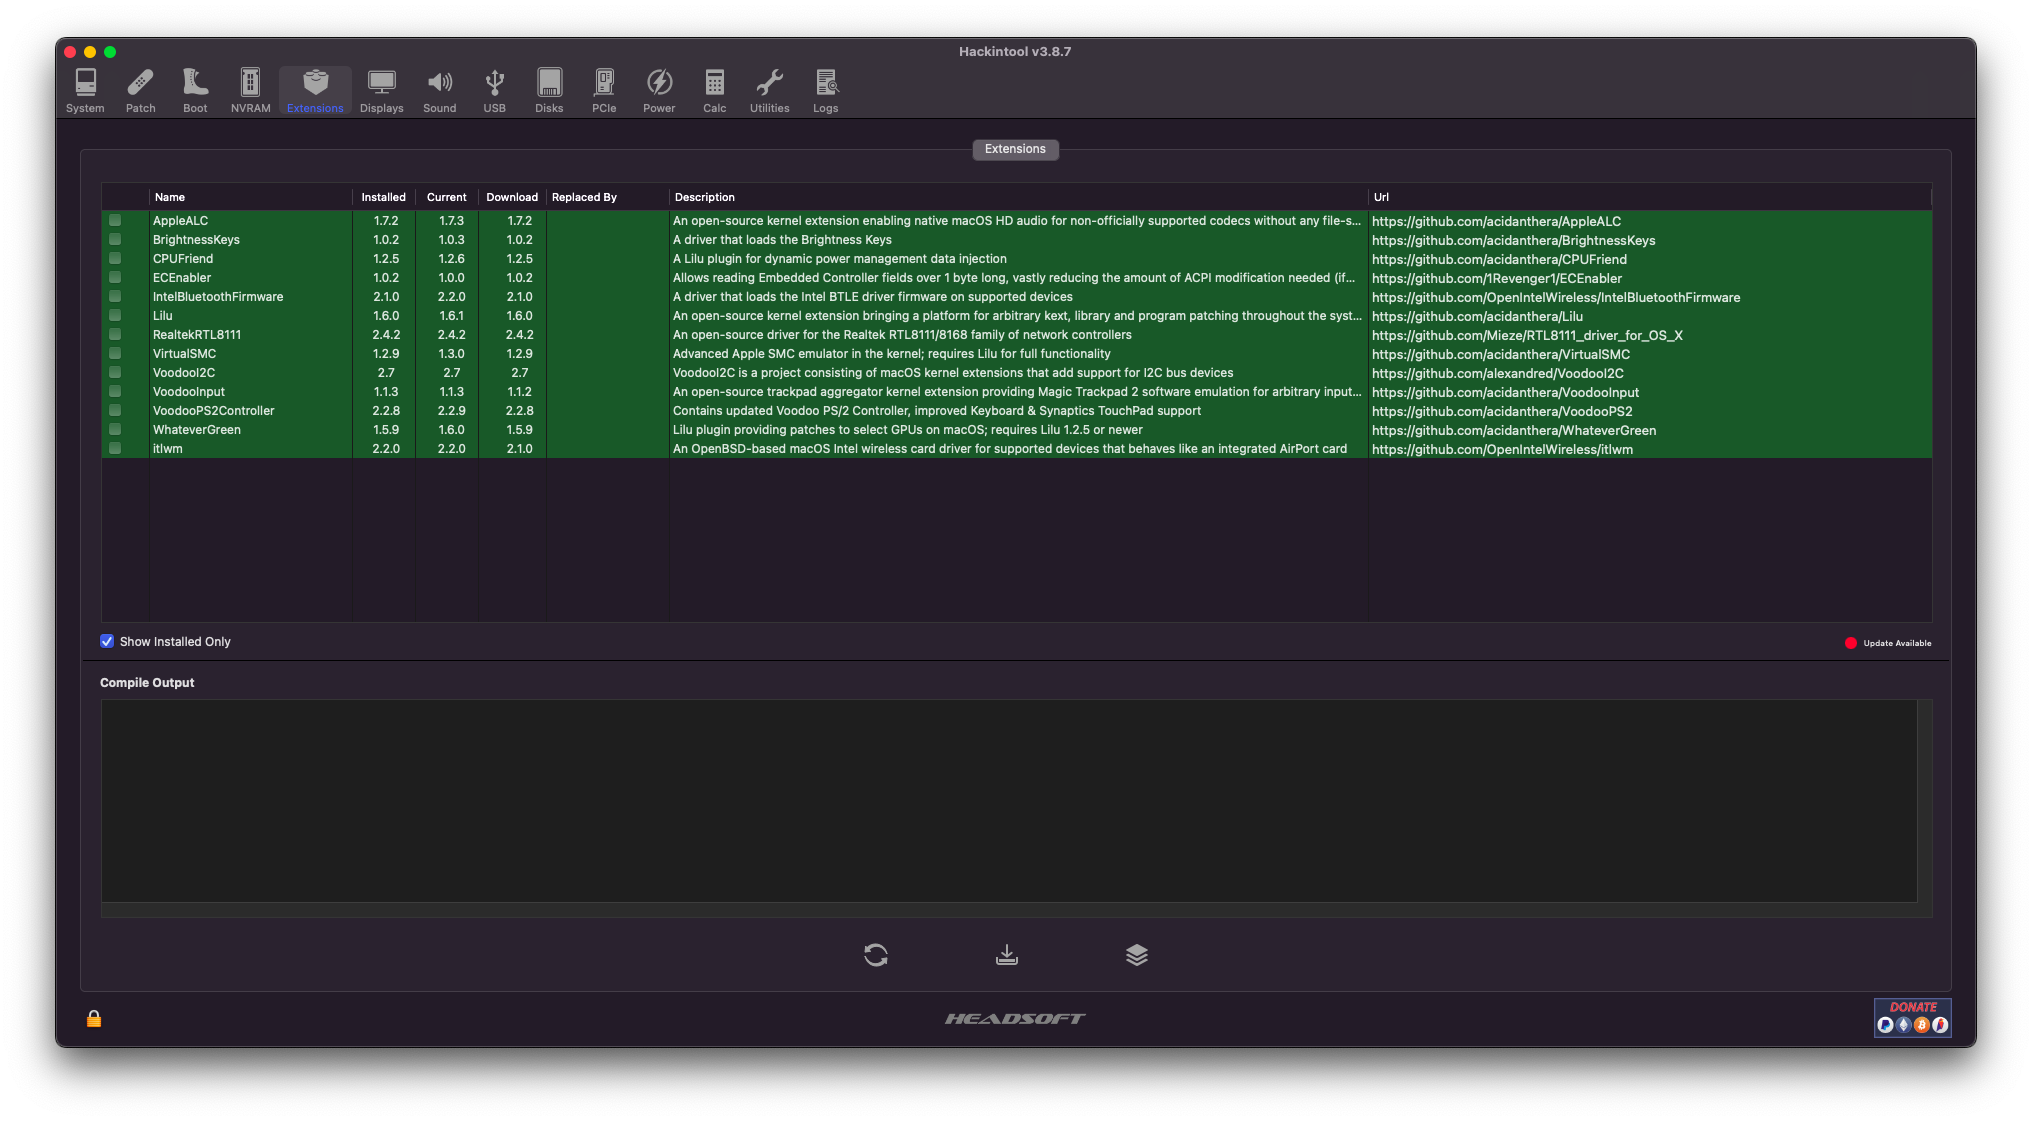Image resolution: width=2032 pixels, height=1121 pixels.
Task: Open the Calc tool icon
Action: pos(714,89)
